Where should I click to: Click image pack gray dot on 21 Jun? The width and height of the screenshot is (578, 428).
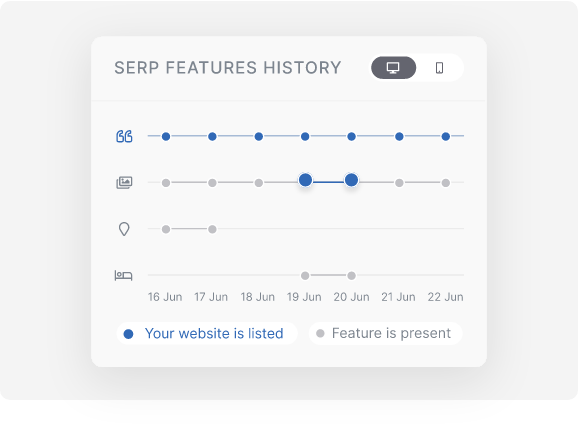(399, 183)
